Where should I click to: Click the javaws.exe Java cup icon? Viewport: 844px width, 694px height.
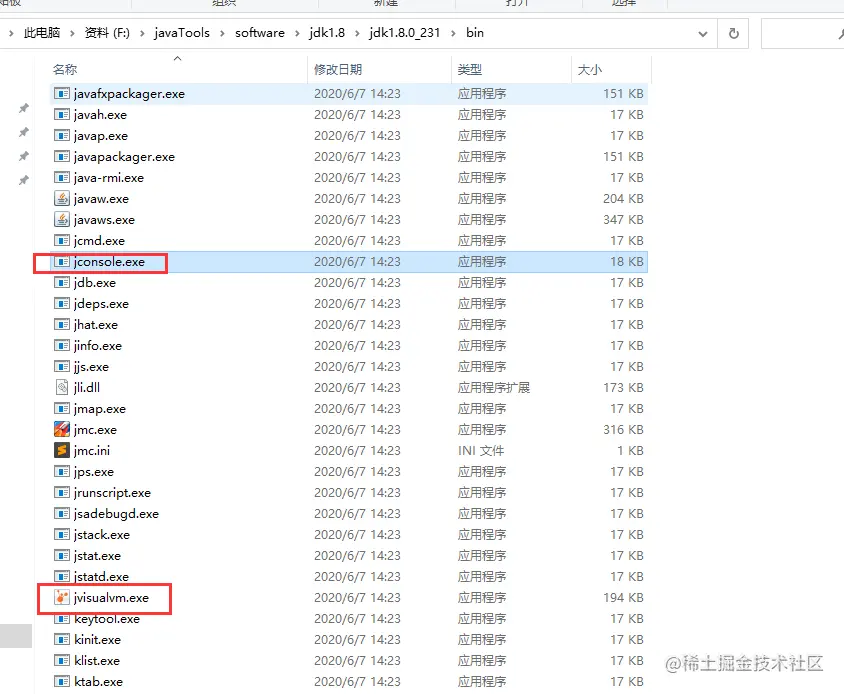[x=62, y=220]
